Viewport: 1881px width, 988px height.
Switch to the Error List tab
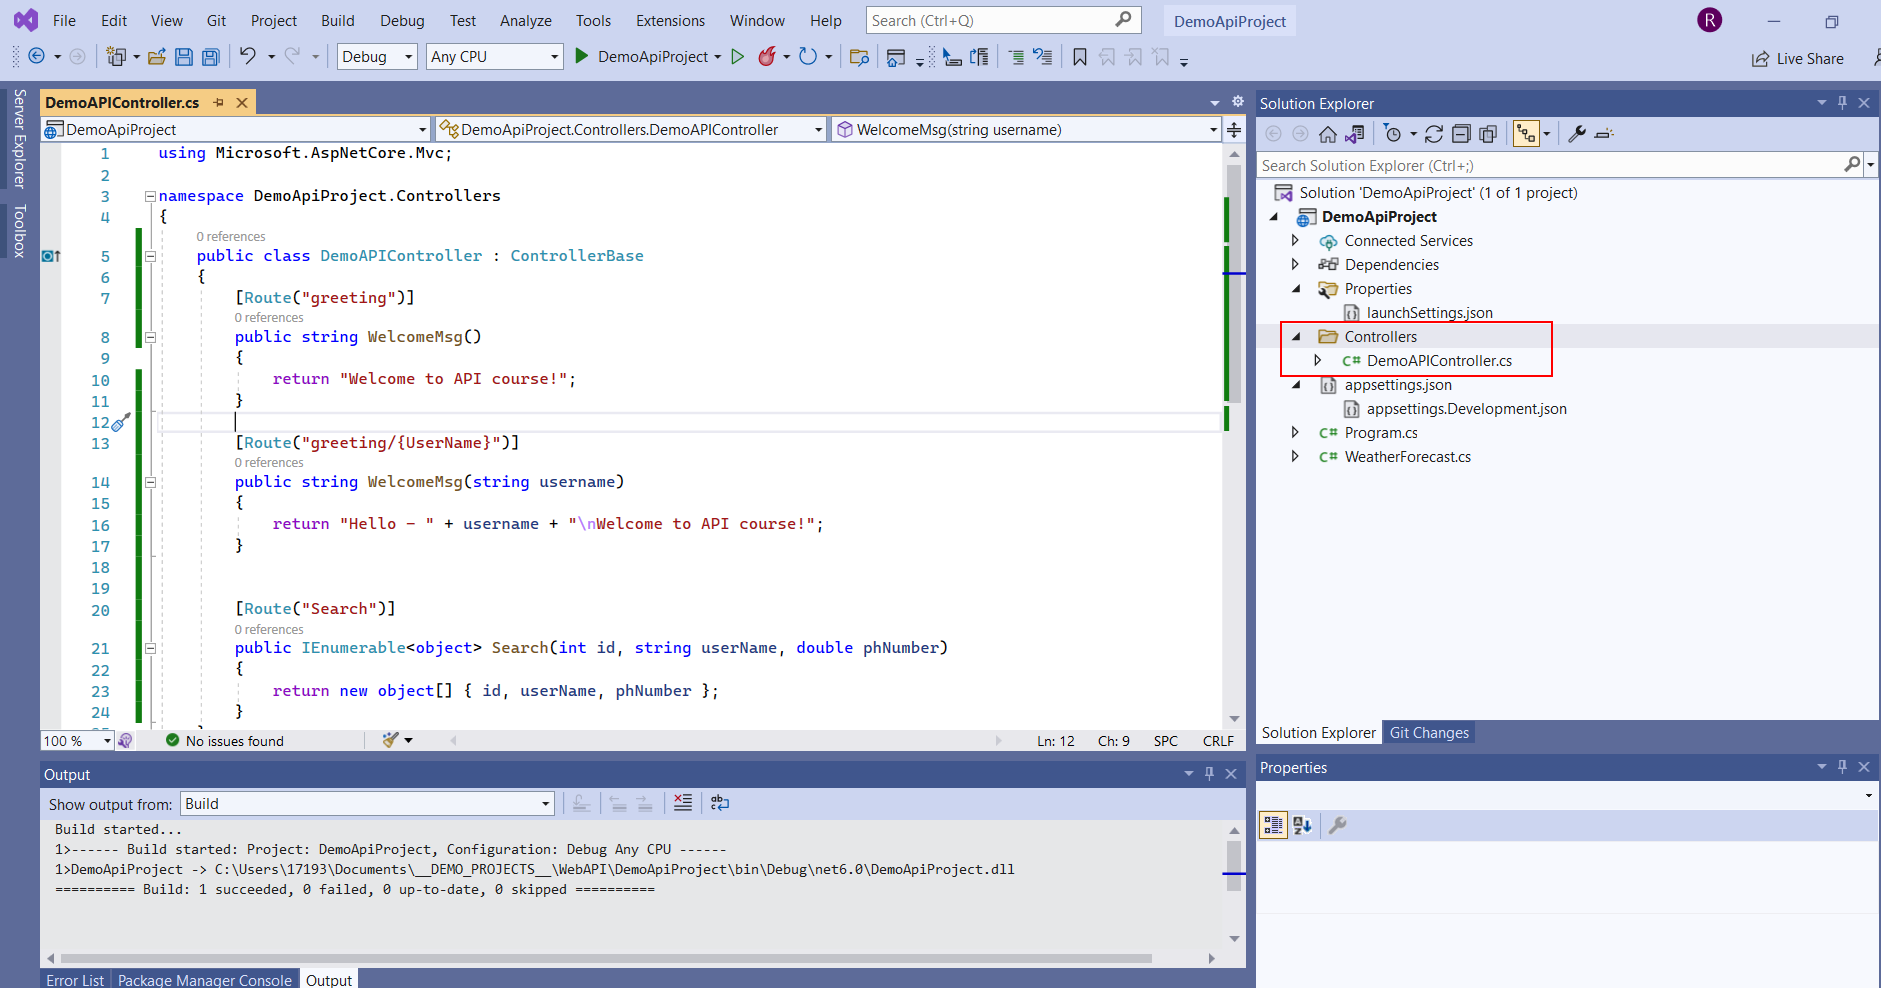(75, 980)
